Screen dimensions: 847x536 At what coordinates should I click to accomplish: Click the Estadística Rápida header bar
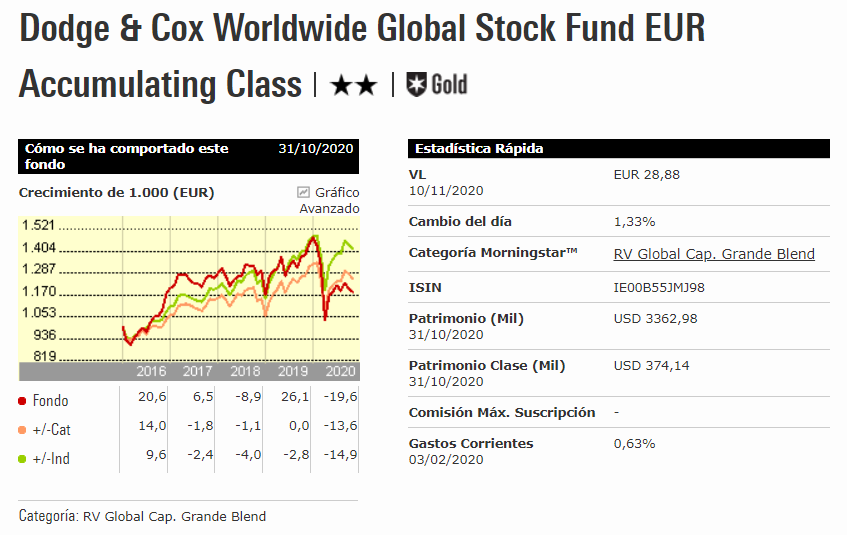(619, 149)
